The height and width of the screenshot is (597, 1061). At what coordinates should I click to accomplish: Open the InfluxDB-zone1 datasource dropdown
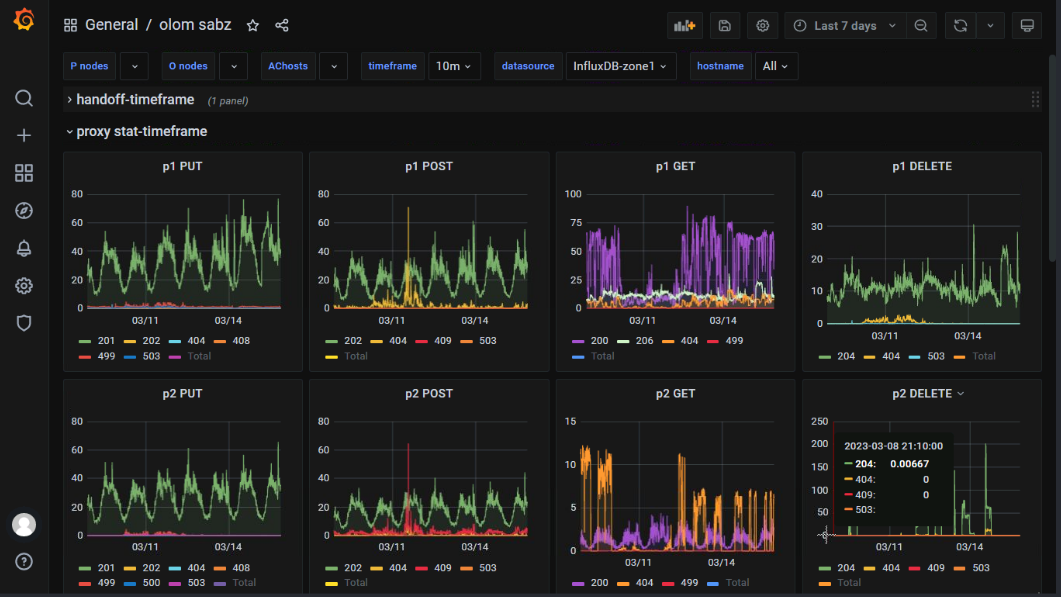pyautogui.click(x=620, y=66)
